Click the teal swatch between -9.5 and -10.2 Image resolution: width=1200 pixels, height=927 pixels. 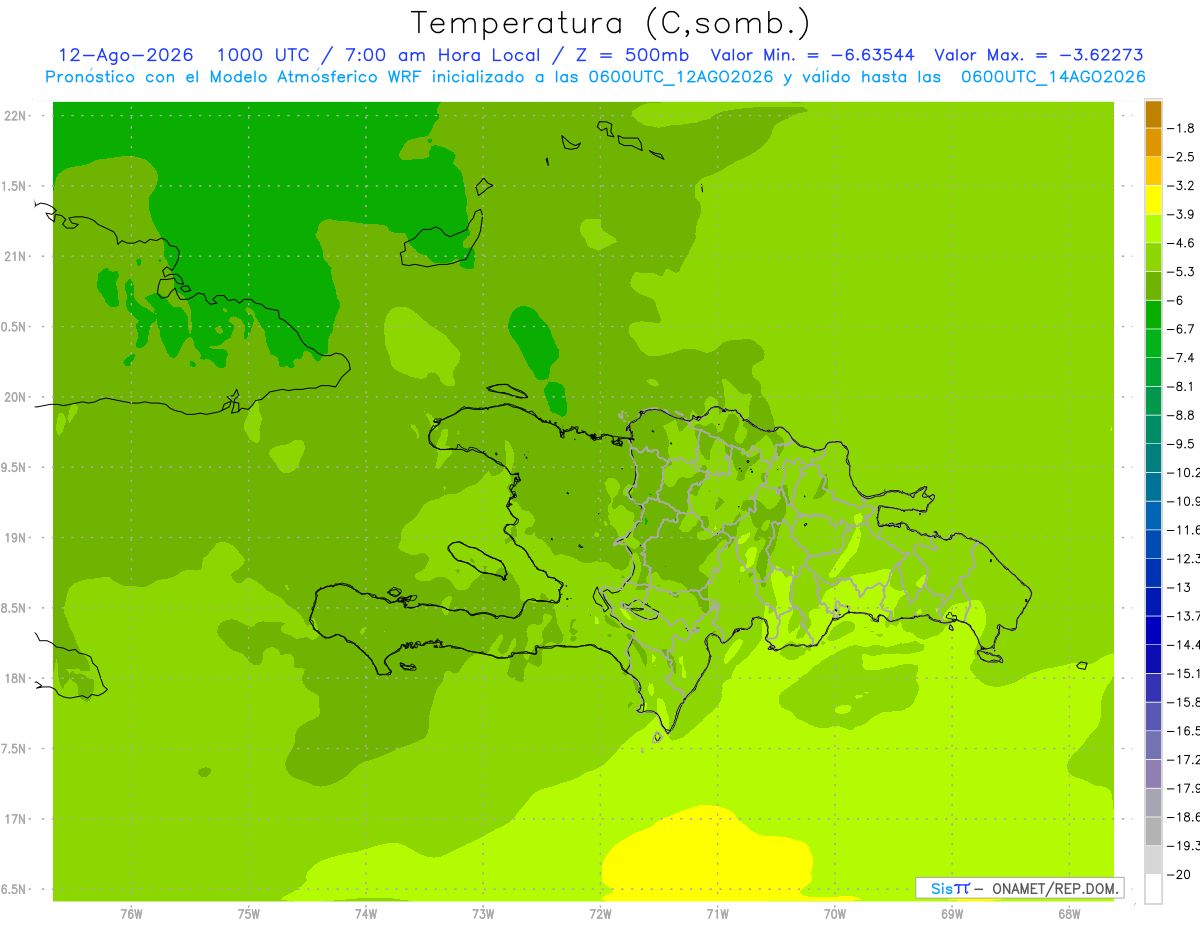(1153, 458)
